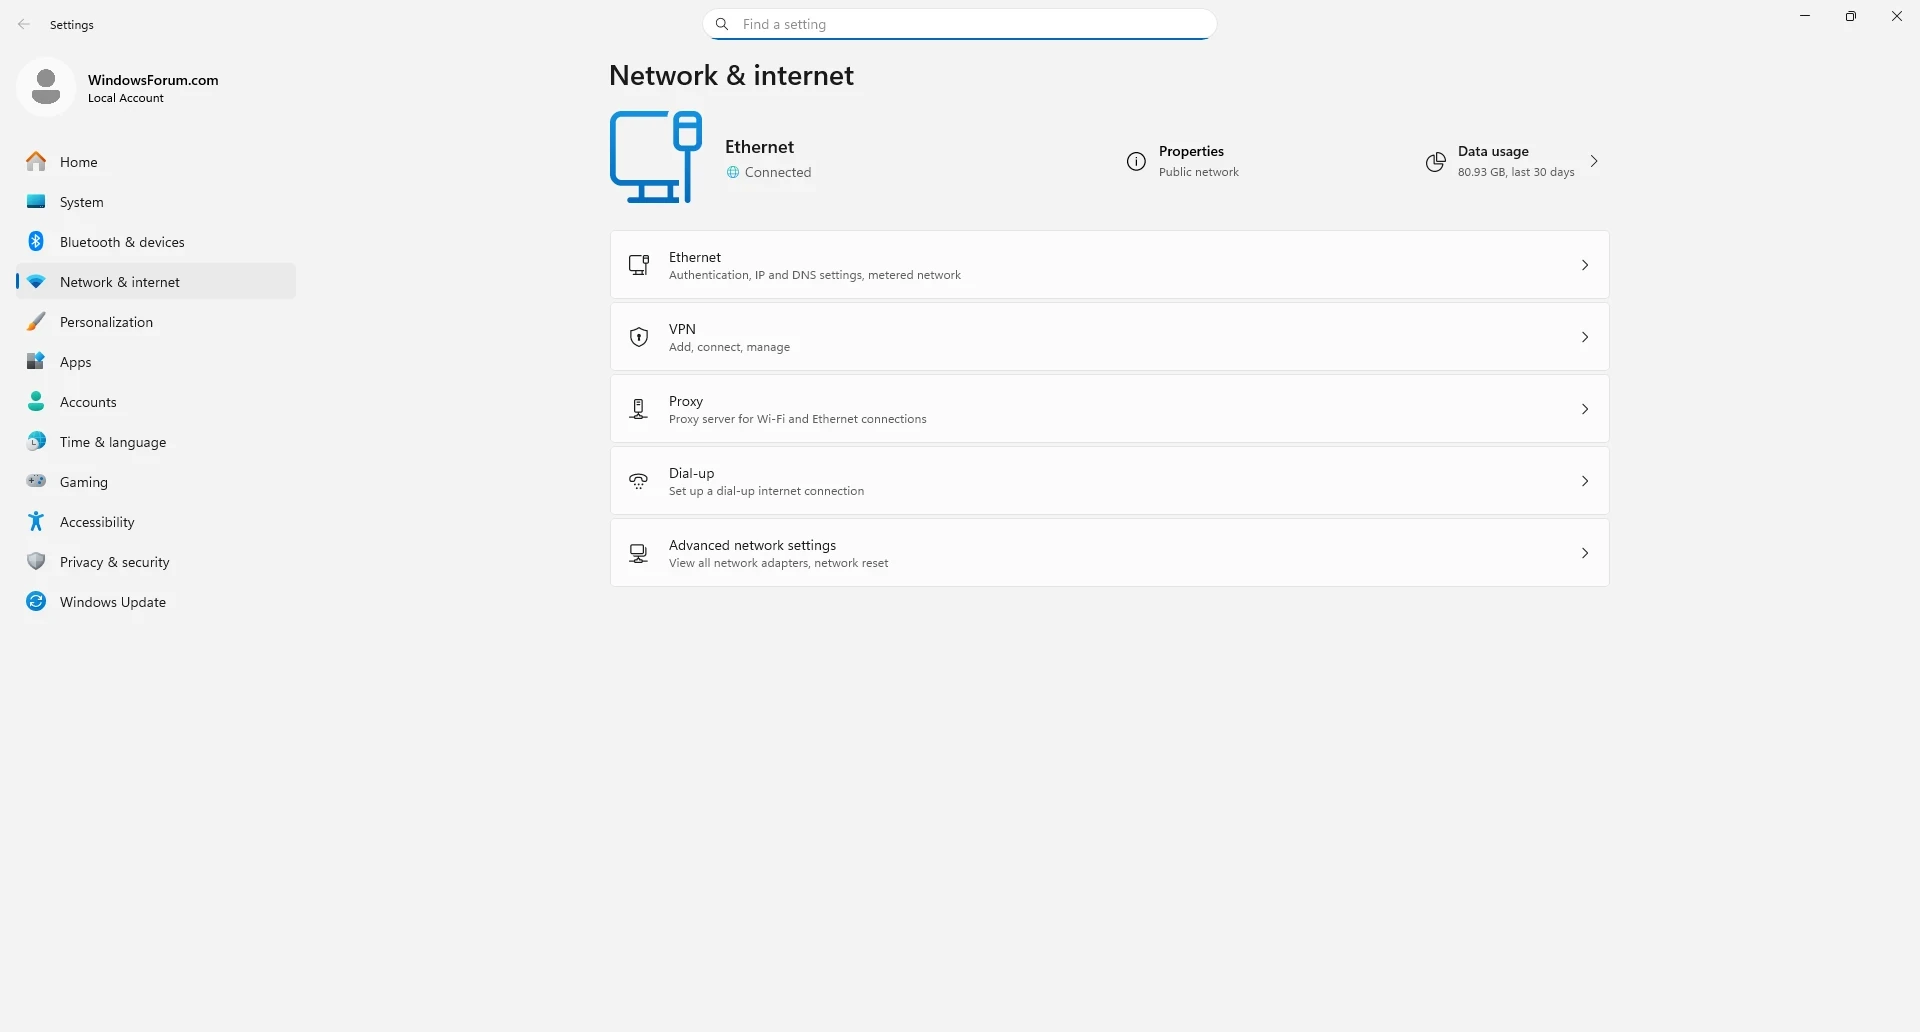Open VPN add, connect, manage
The image size is (1920, 1032).
(1110, 337)
